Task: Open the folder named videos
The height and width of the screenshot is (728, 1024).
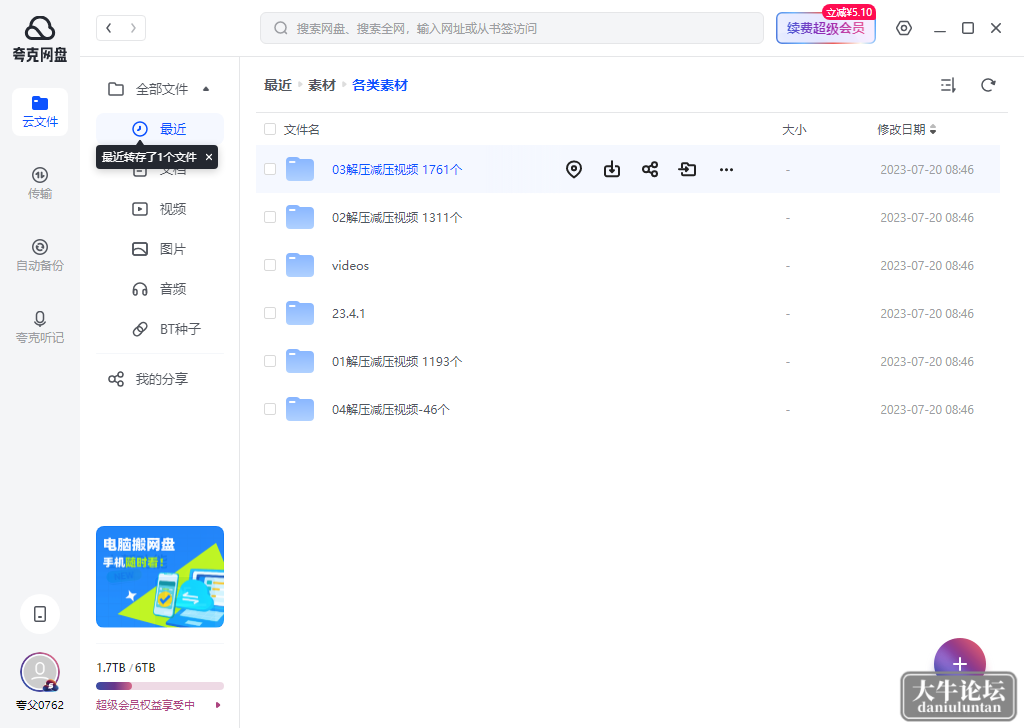Action: pos(350,265)
